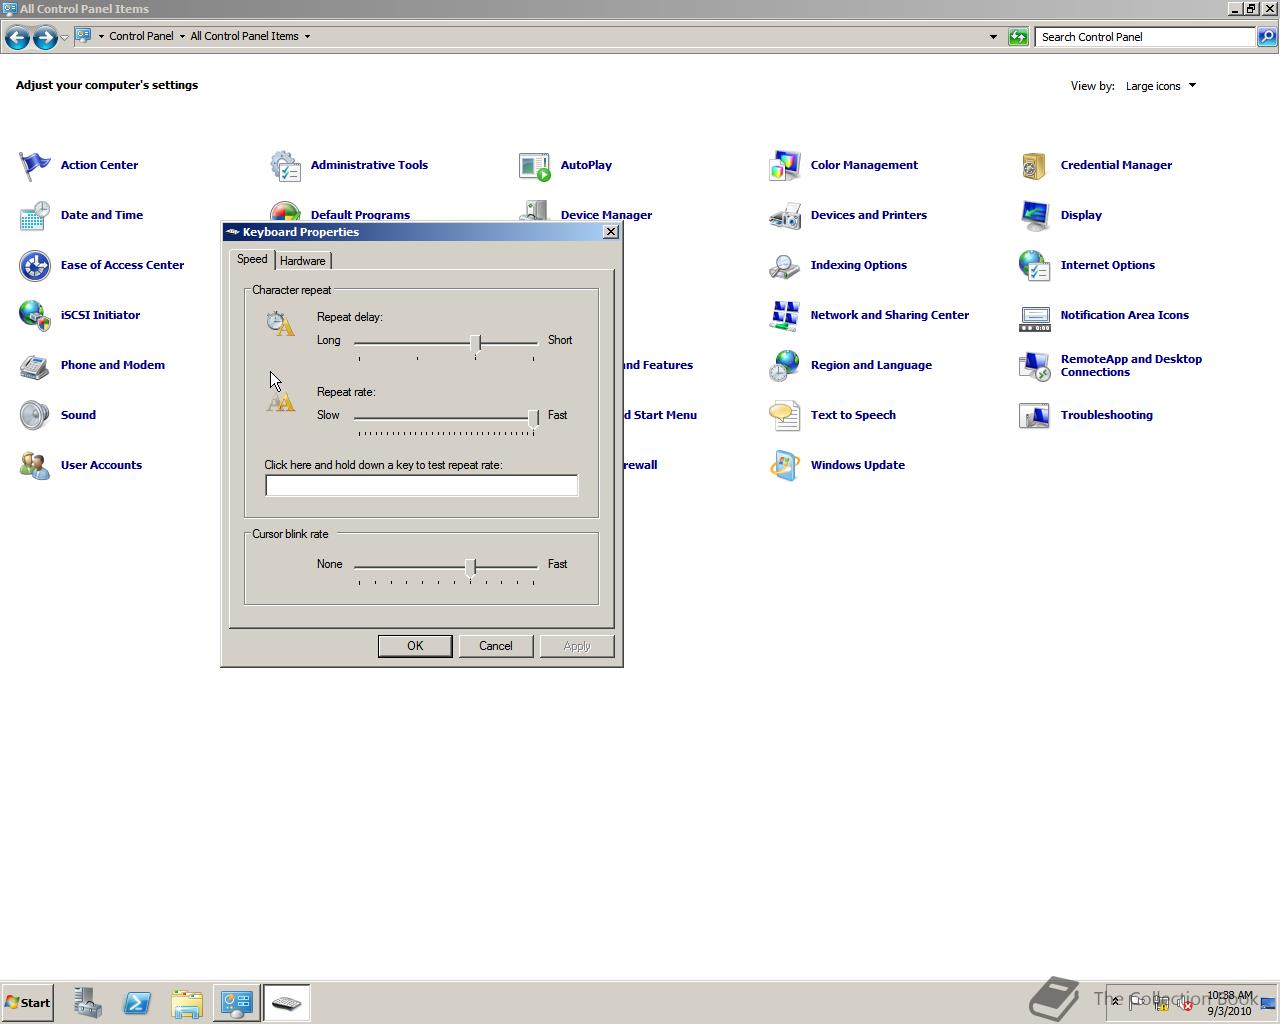Open the Network and Sharing Center icon

click(785, 315)
